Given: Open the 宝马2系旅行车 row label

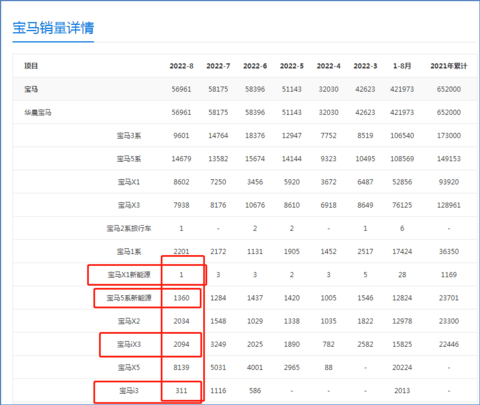Looking at the screenshot, I should click(129, 228).
